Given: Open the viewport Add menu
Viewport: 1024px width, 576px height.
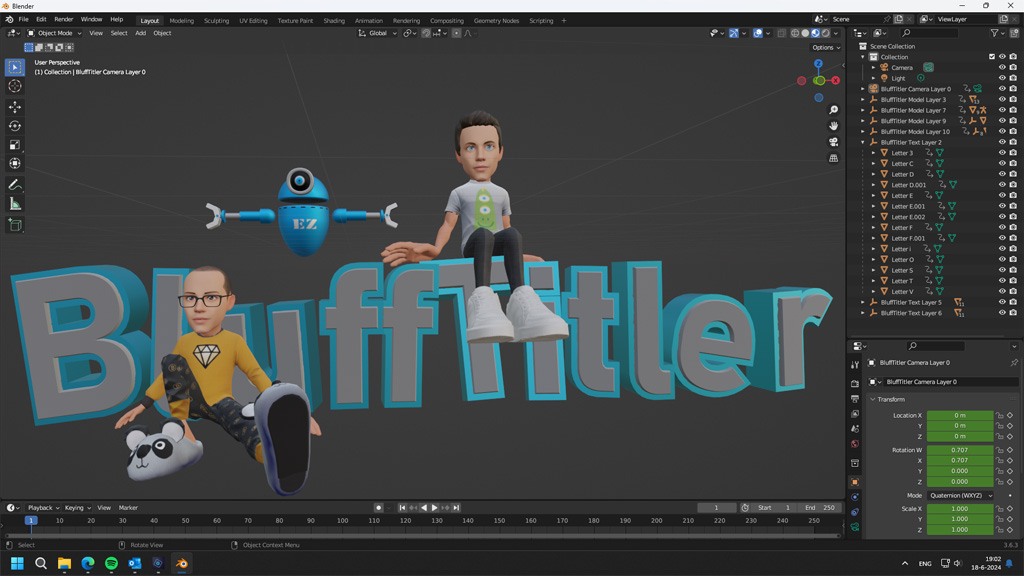Looking at the screenshot, I should [x=140, y=33].
